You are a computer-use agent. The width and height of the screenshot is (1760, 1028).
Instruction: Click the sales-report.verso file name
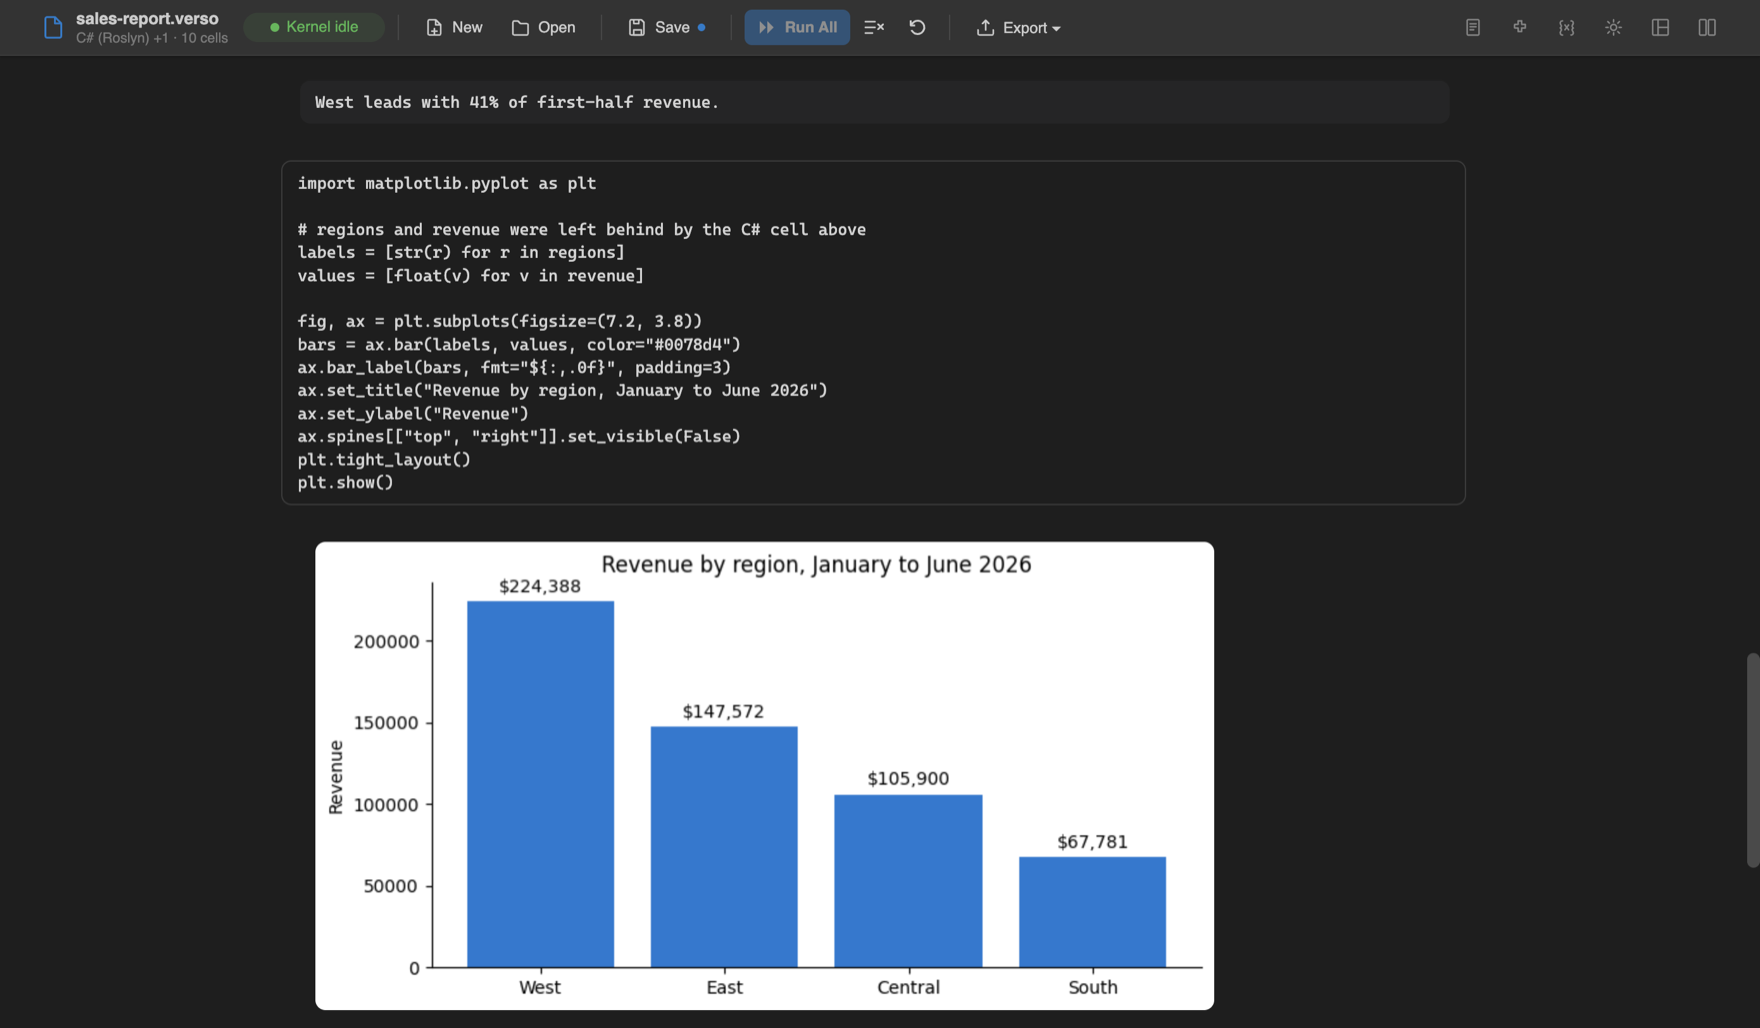(147, 19)
